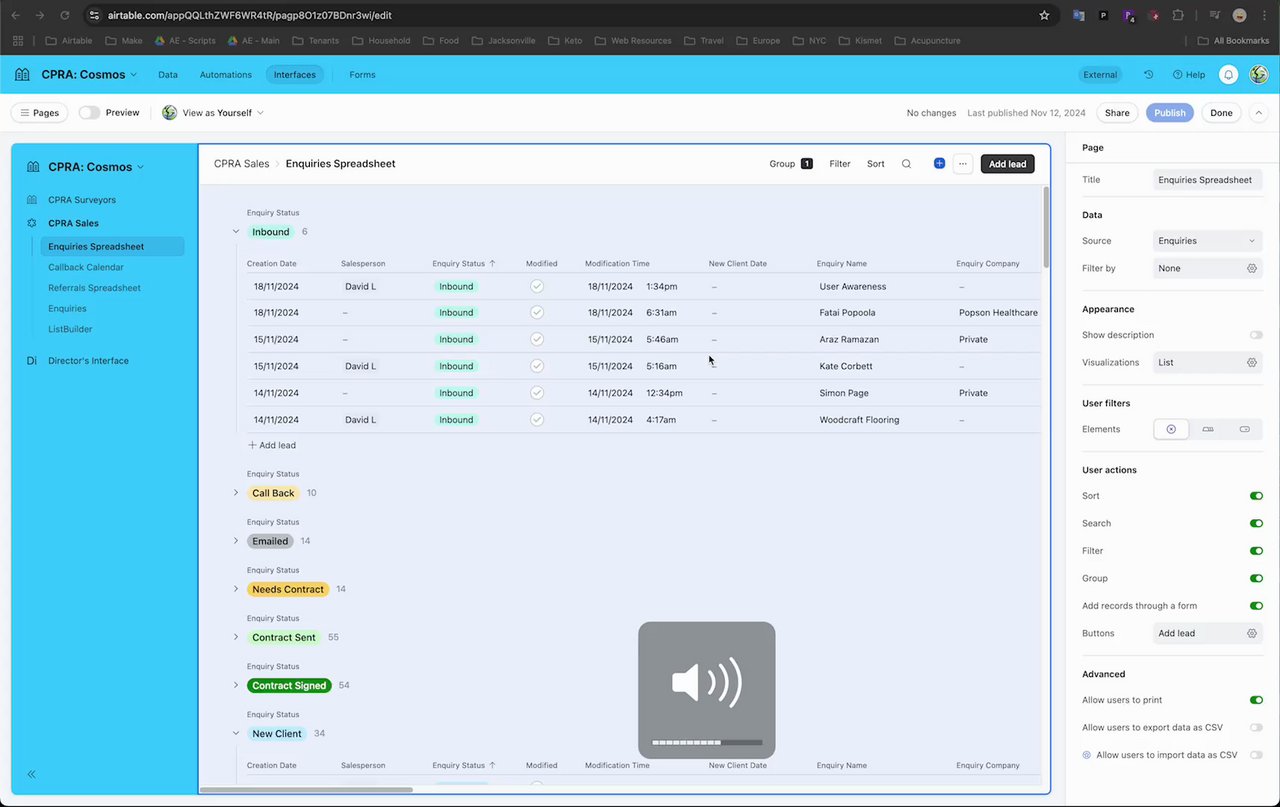Image resolution: width=1280 pixels, height=807 pixels.
Task: Click the horizontal scrollbar under the table
Action: click(x=306, y=790)
